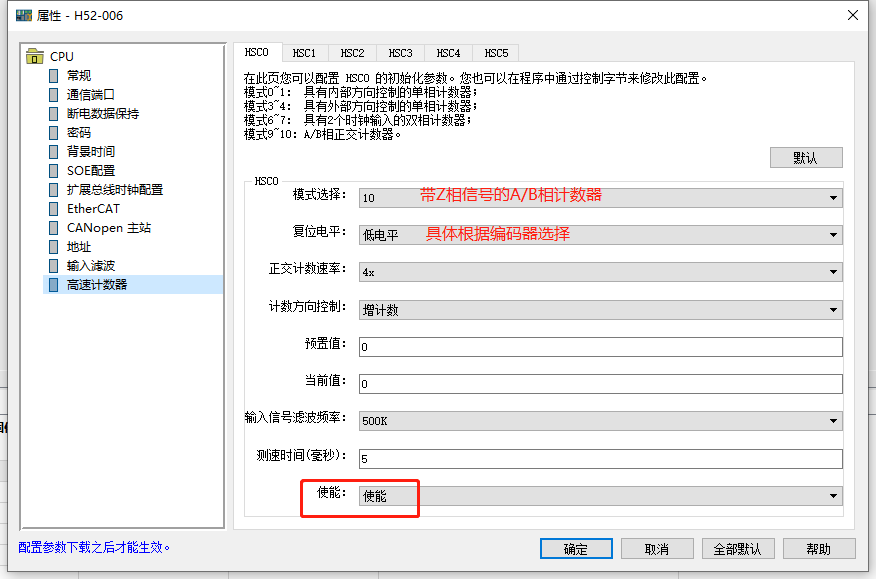876x579 pixels.
Task: Click the page icon beside 密码
Action: point(54,132)
